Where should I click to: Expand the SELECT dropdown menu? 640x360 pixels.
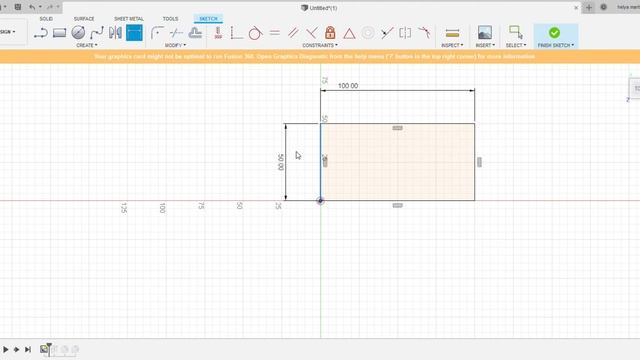[516, 45]
